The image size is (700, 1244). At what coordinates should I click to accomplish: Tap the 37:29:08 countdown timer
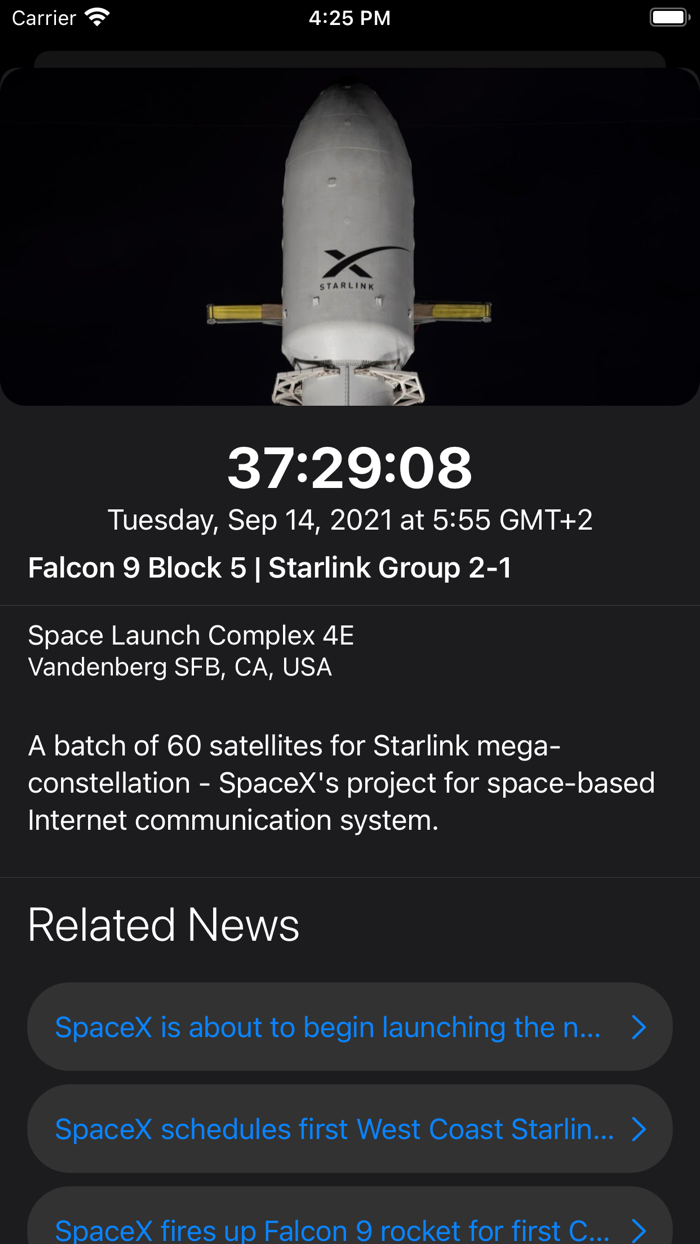coord(350,467)
